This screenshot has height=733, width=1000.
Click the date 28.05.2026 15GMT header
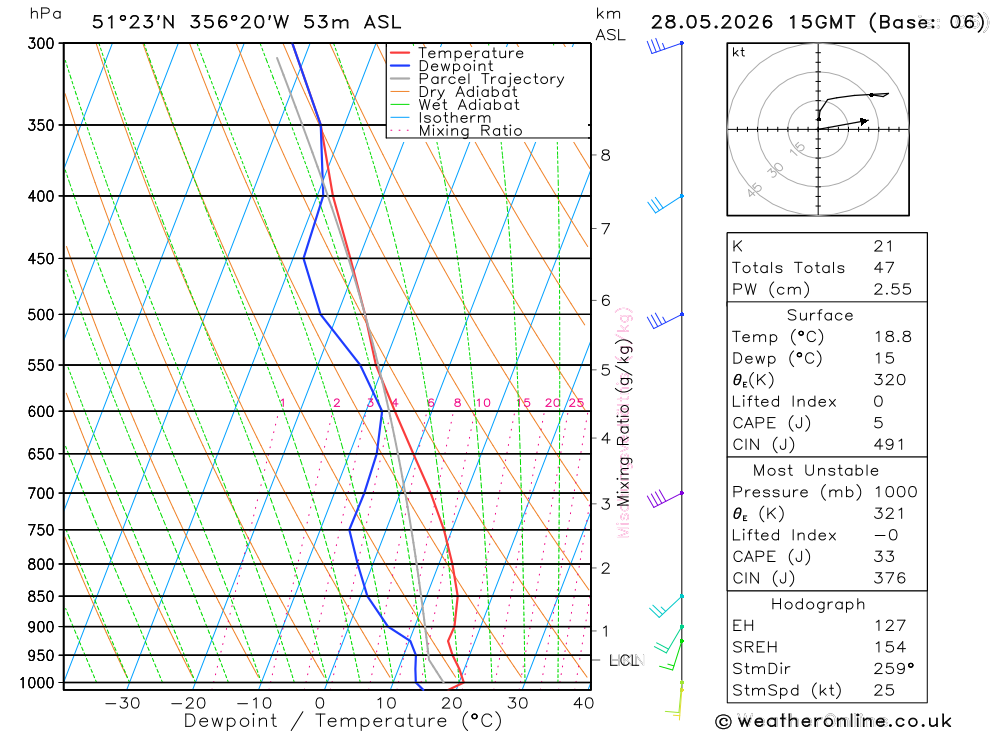(753, 22)
